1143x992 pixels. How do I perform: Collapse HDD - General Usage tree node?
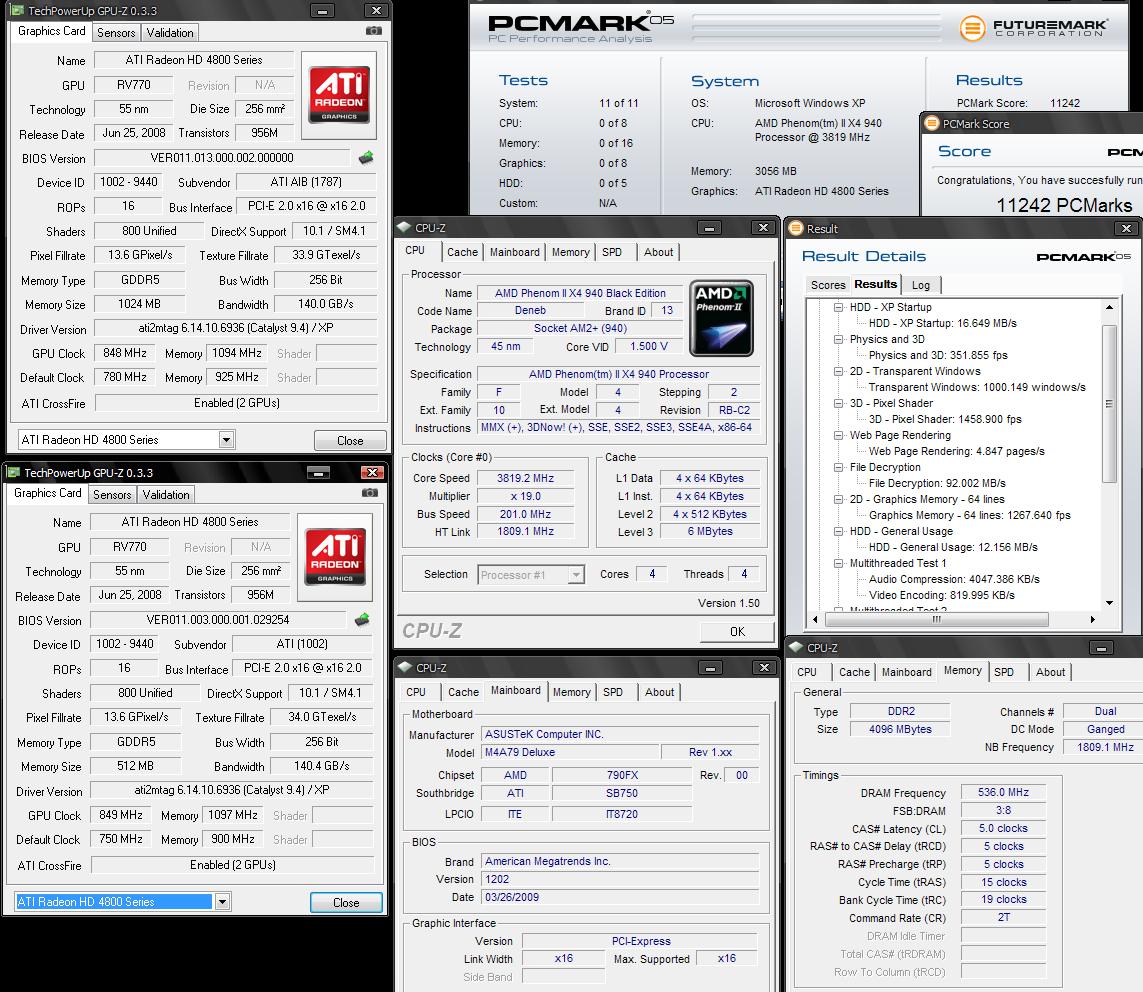838,531
